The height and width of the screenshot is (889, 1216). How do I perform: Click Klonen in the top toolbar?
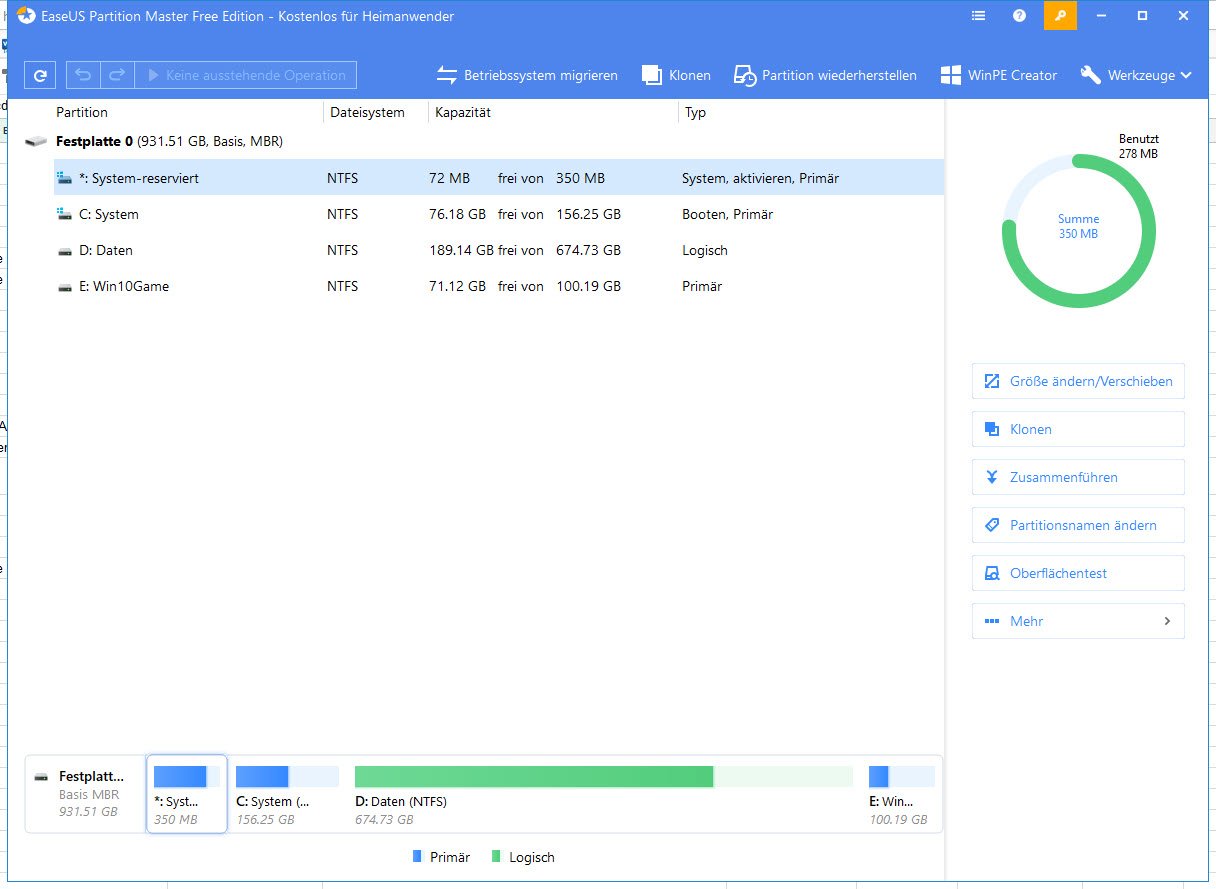[x=676, y=75]
